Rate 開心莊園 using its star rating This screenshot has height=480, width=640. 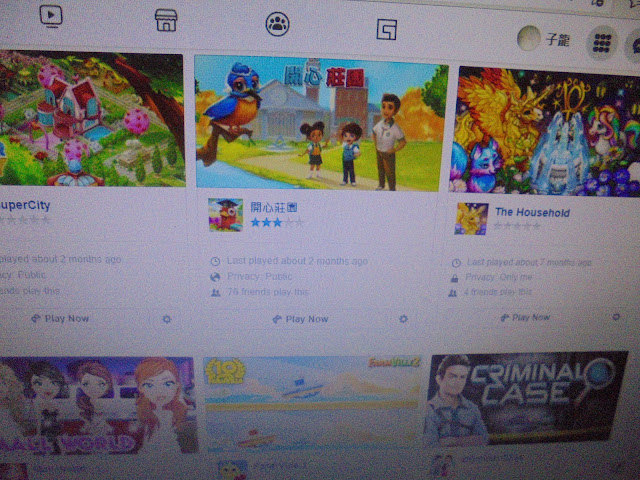277,223
